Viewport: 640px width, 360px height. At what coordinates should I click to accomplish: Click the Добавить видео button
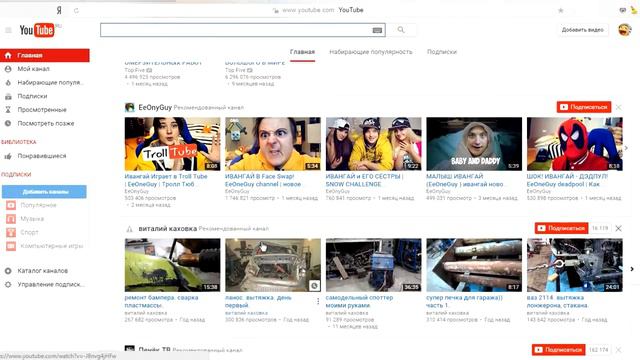pos(582,30)
